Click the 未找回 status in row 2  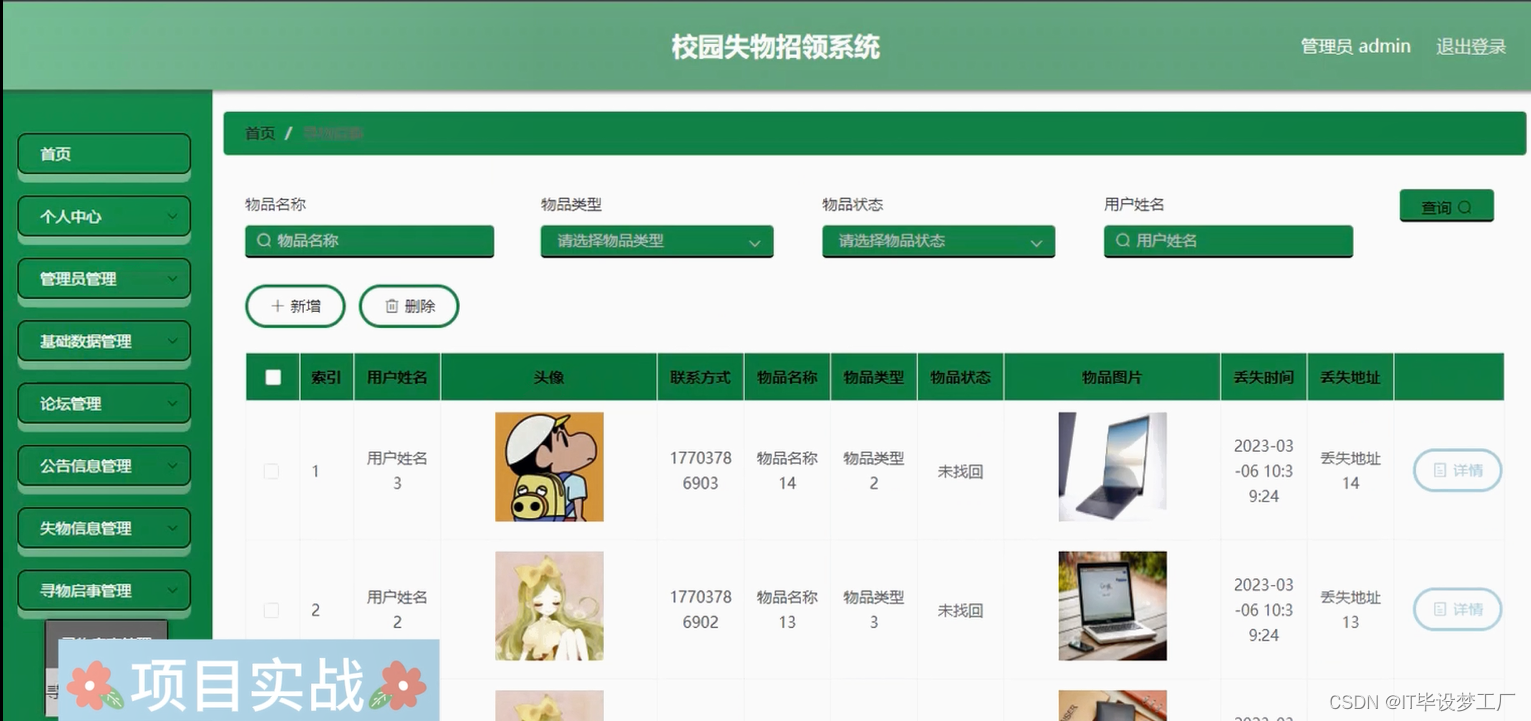(x=960, y=610)
